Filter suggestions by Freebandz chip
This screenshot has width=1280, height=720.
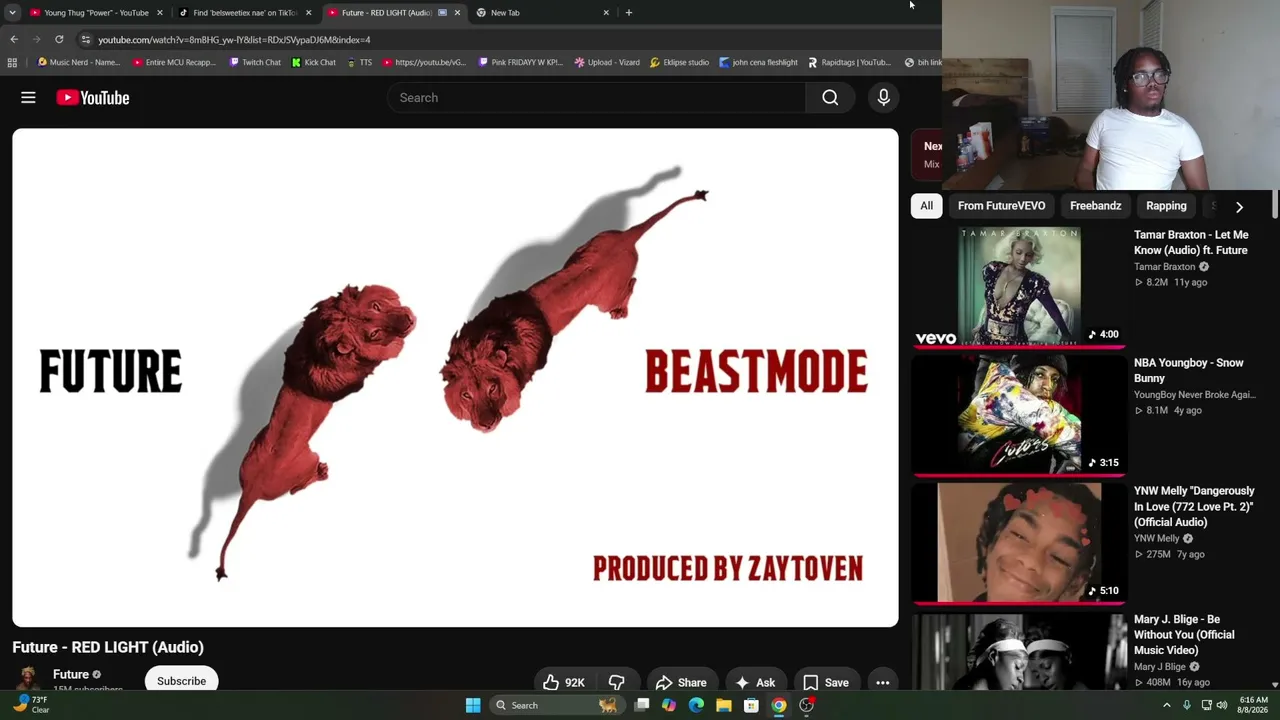point(1095,206)
